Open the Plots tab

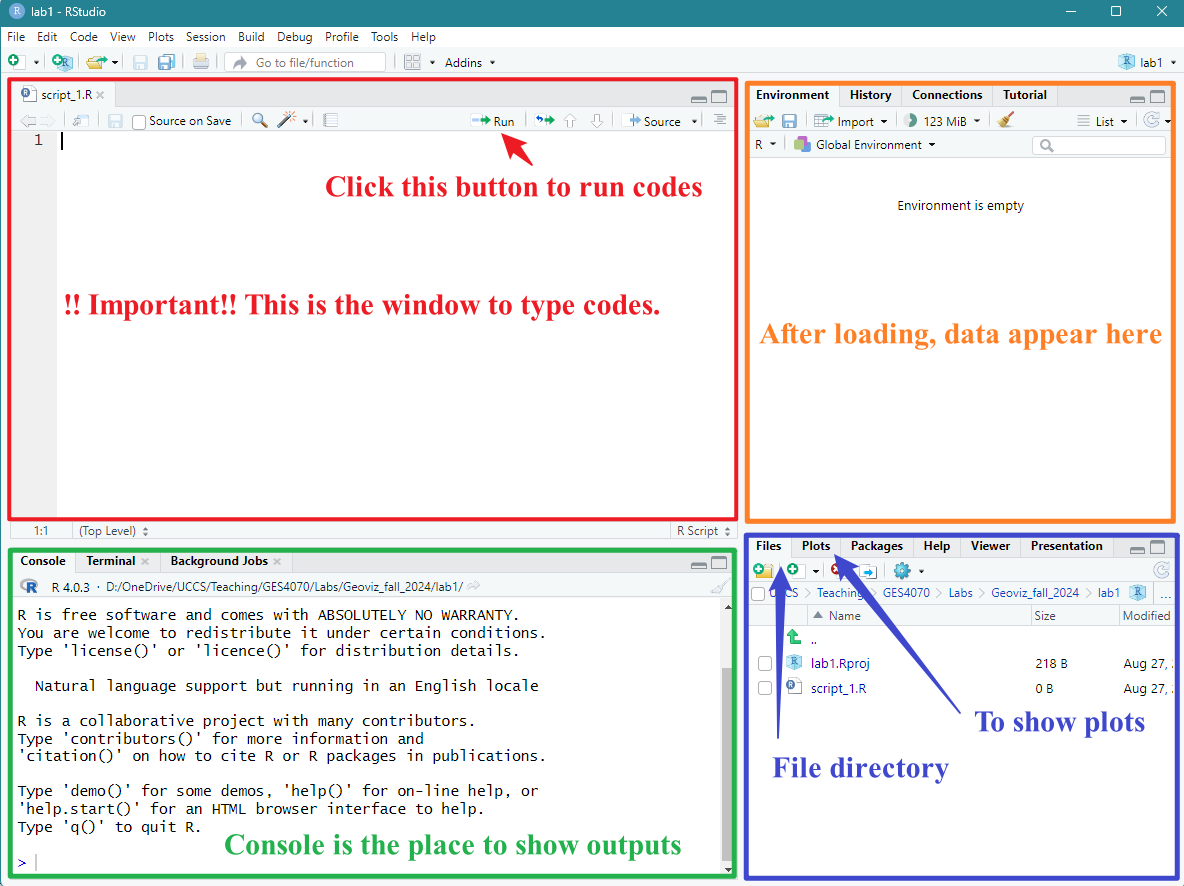click(x=816, y=546)
